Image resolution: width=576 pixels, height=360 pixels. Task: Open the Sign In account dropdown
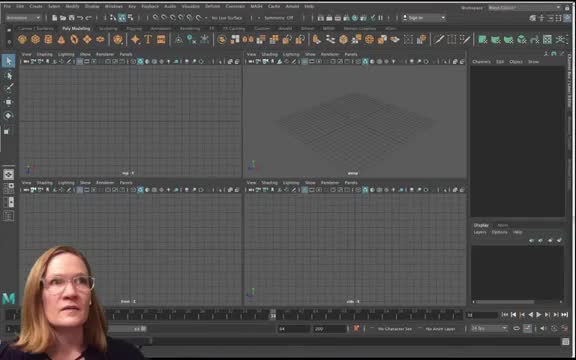pyautogui.click(x=424, y=18)
